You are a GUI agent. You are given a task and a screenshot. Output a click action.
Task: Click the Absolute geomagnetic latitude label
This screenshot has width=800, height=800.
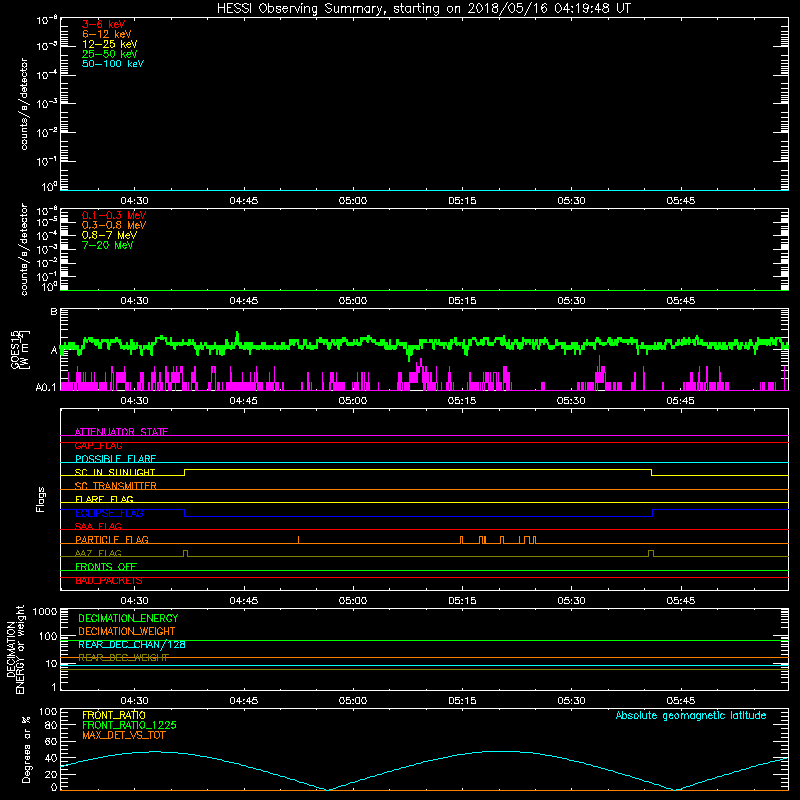point(691,715)
